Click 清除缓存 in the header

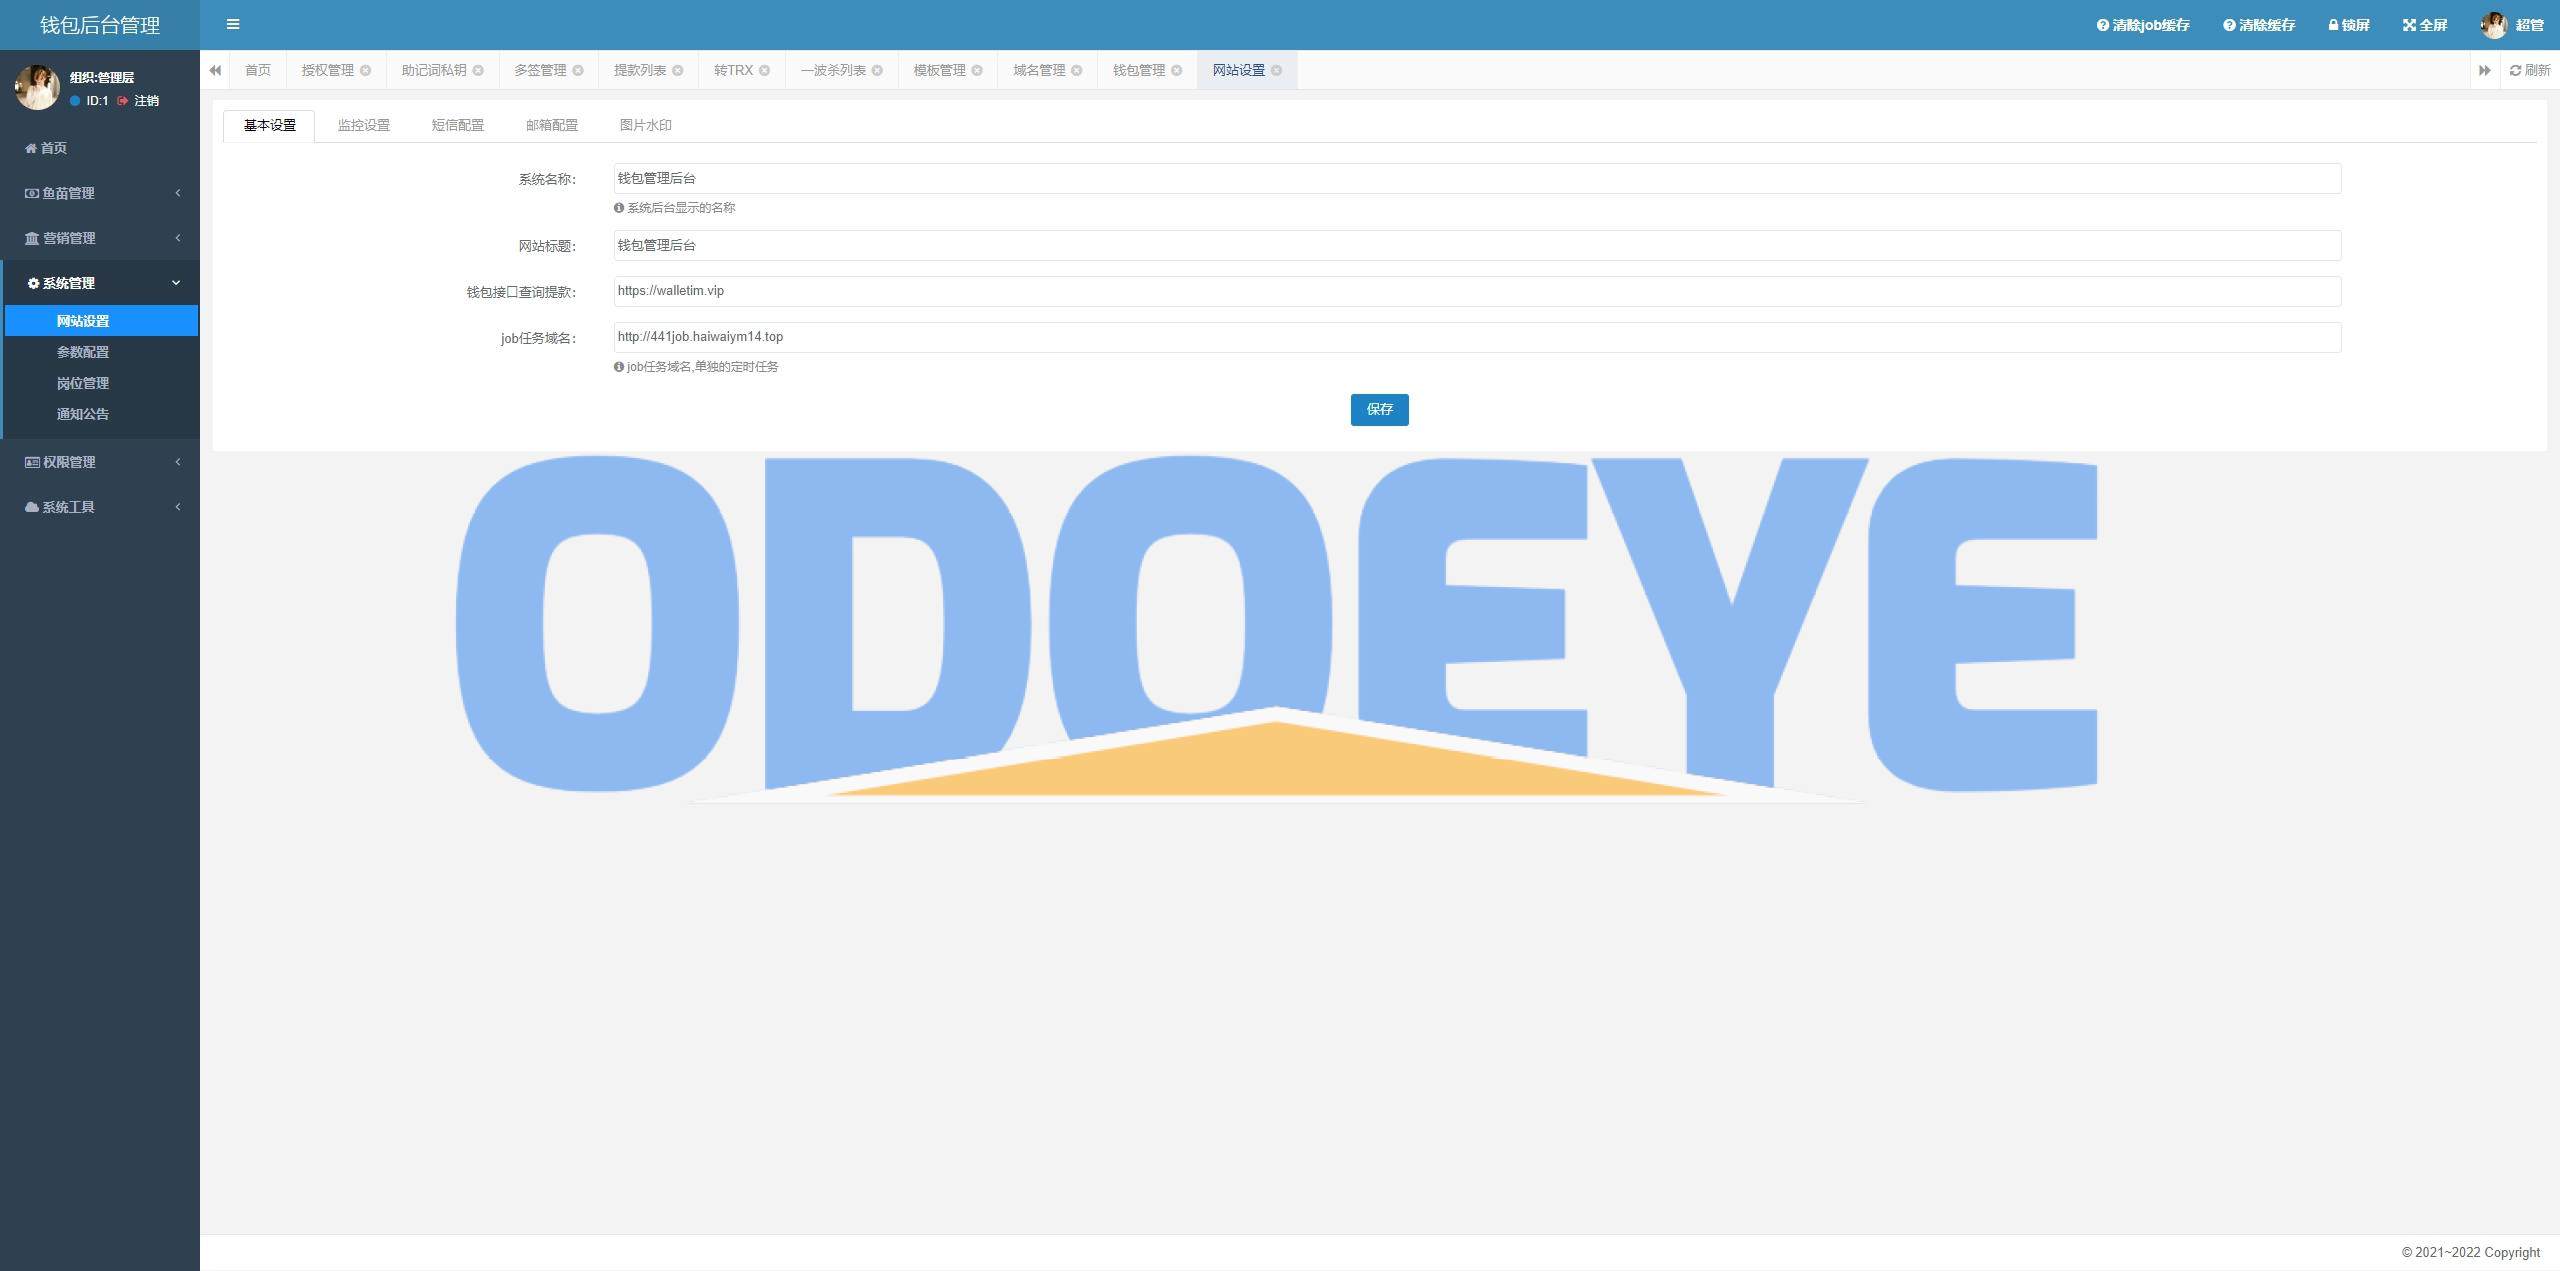click(x=2259, y=25)
